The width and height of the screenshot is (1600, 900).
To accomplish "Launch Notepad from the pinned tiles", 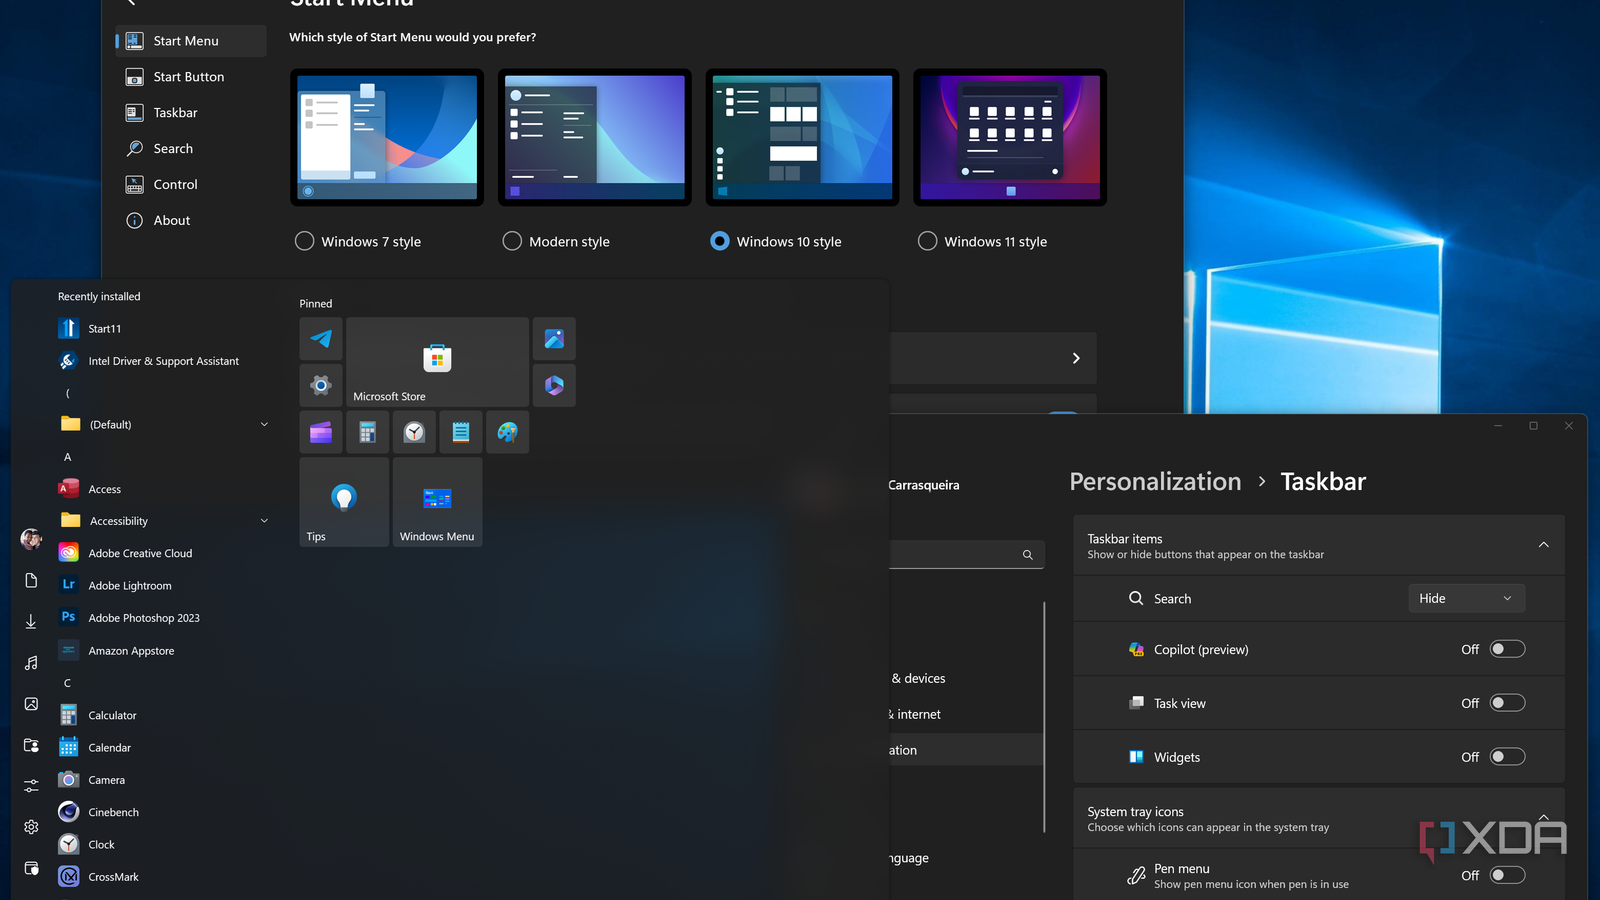I will click(x=461, y=432).
